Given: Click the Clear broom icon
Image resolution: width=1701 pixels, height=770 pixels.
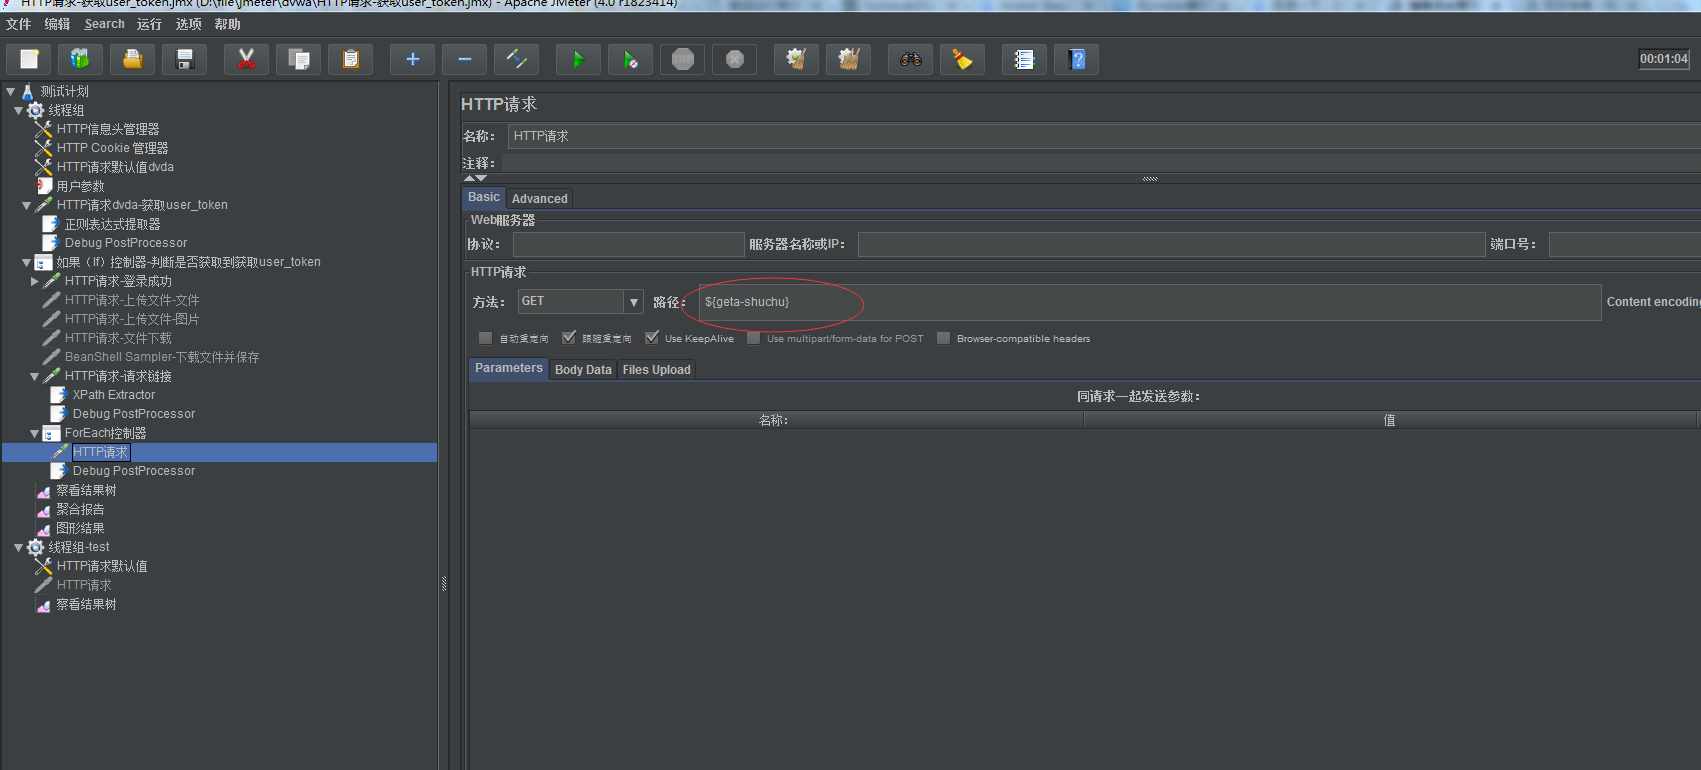Looking at the screenshot, I should tap(796, 59).
